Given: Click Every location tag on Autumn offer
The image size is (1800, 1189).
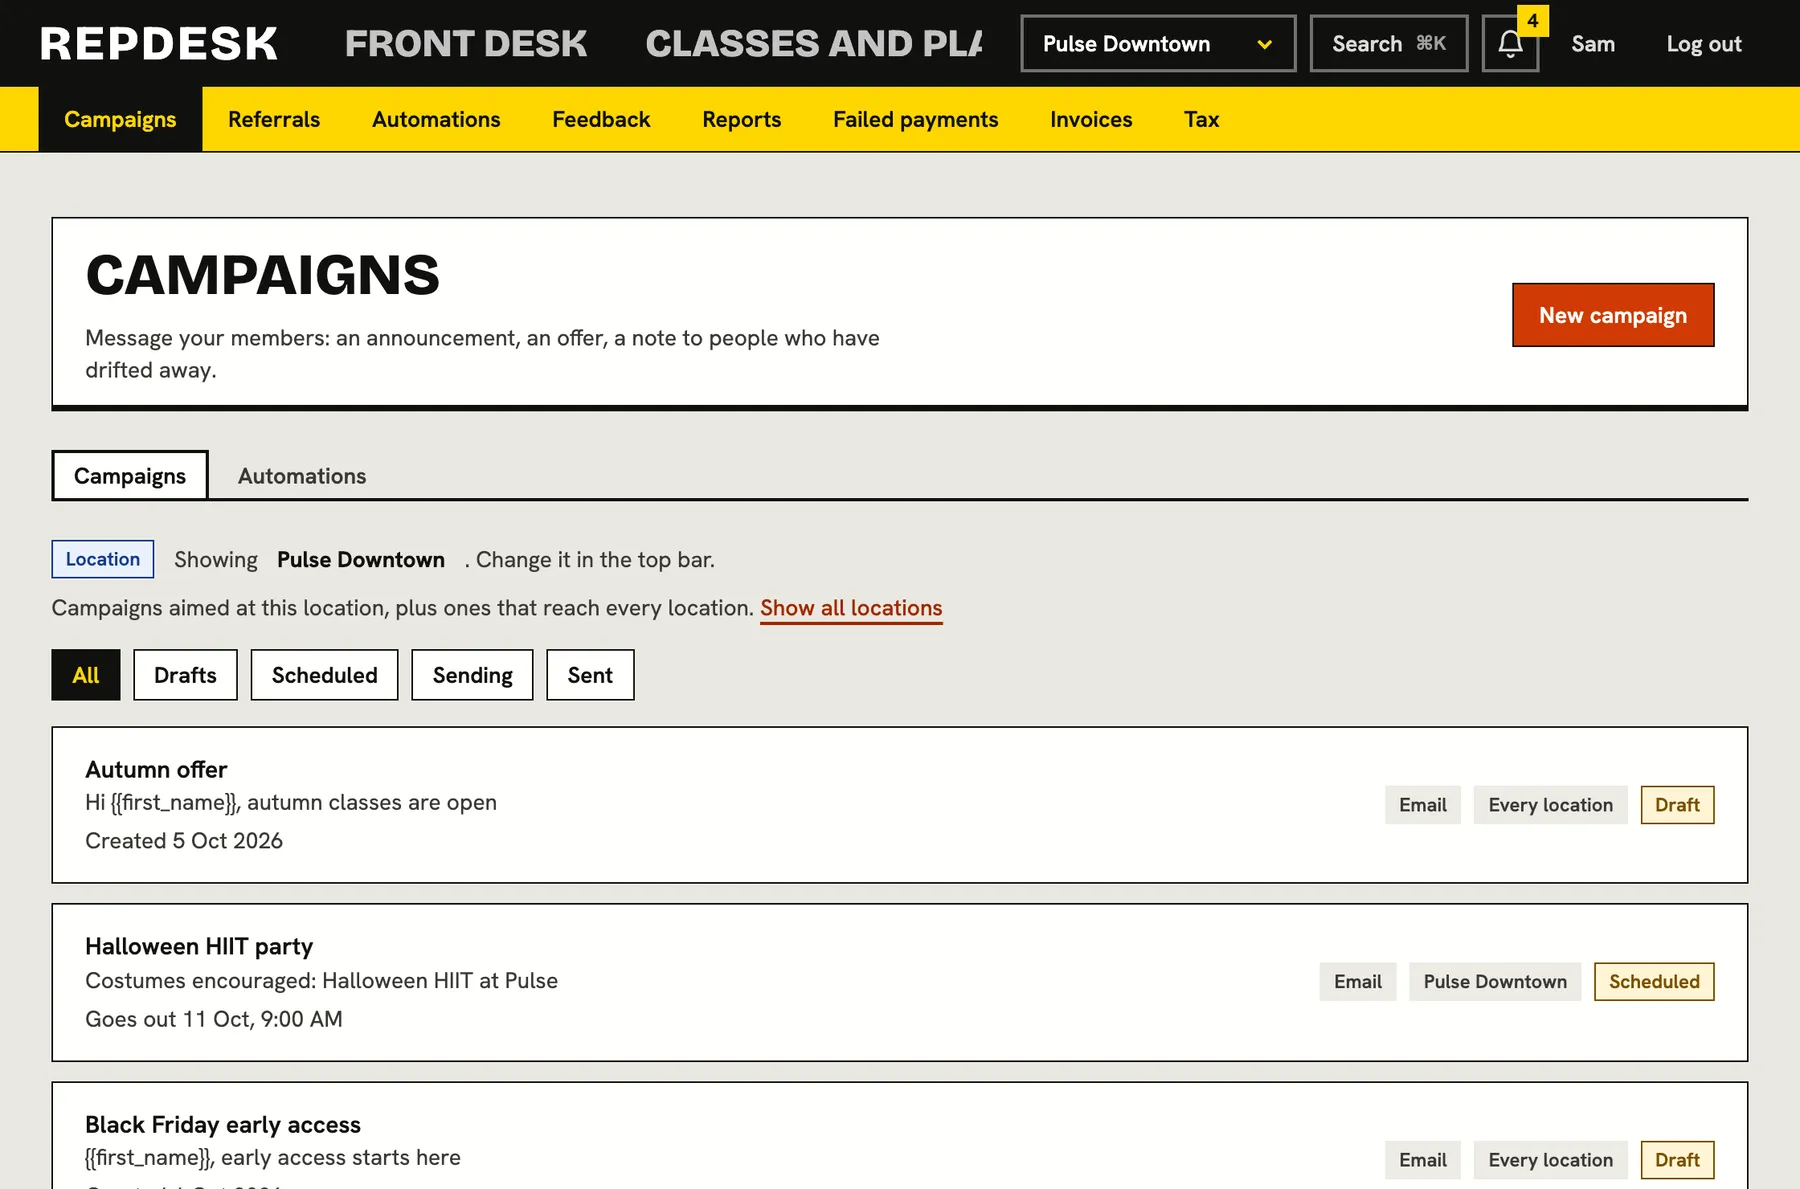Looking at the screenshot, I should click(x=1550, y=805).
